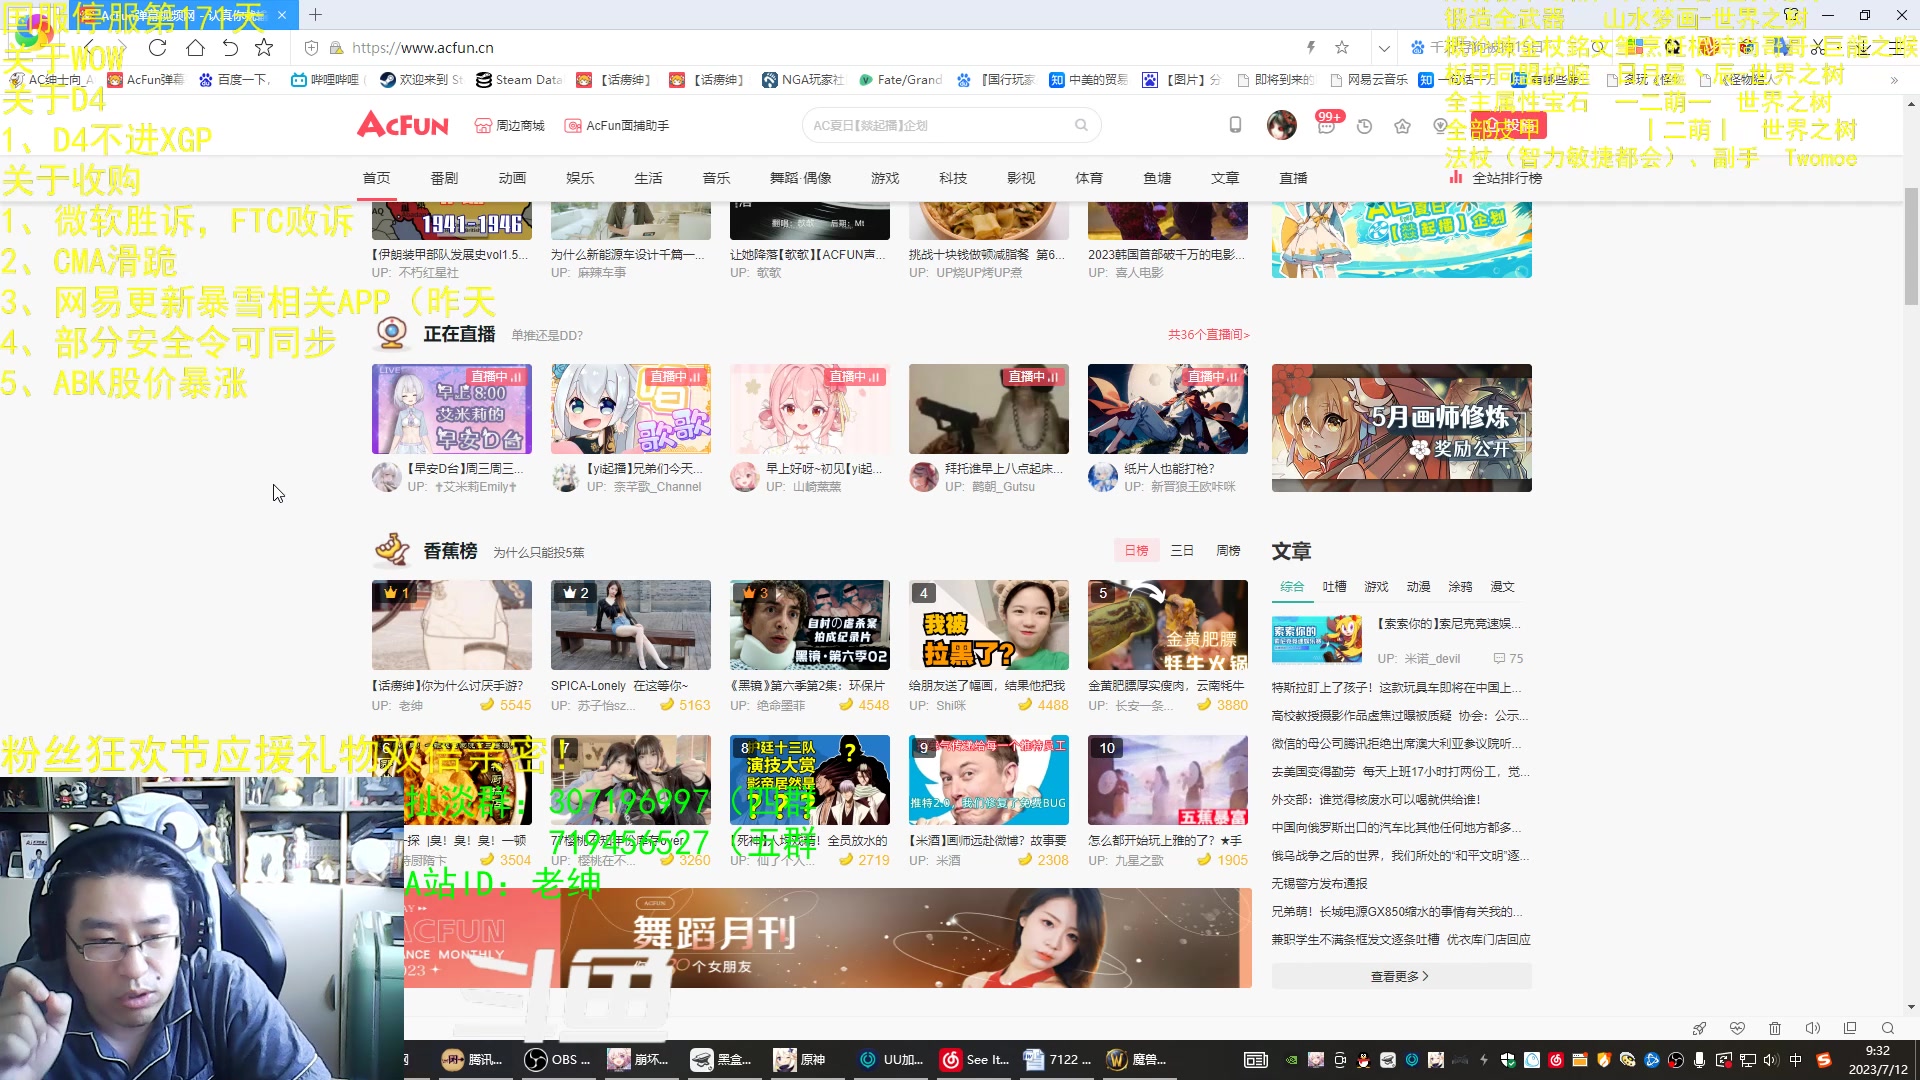Click browser status bar sound icon

[x=1812, y=1028]
